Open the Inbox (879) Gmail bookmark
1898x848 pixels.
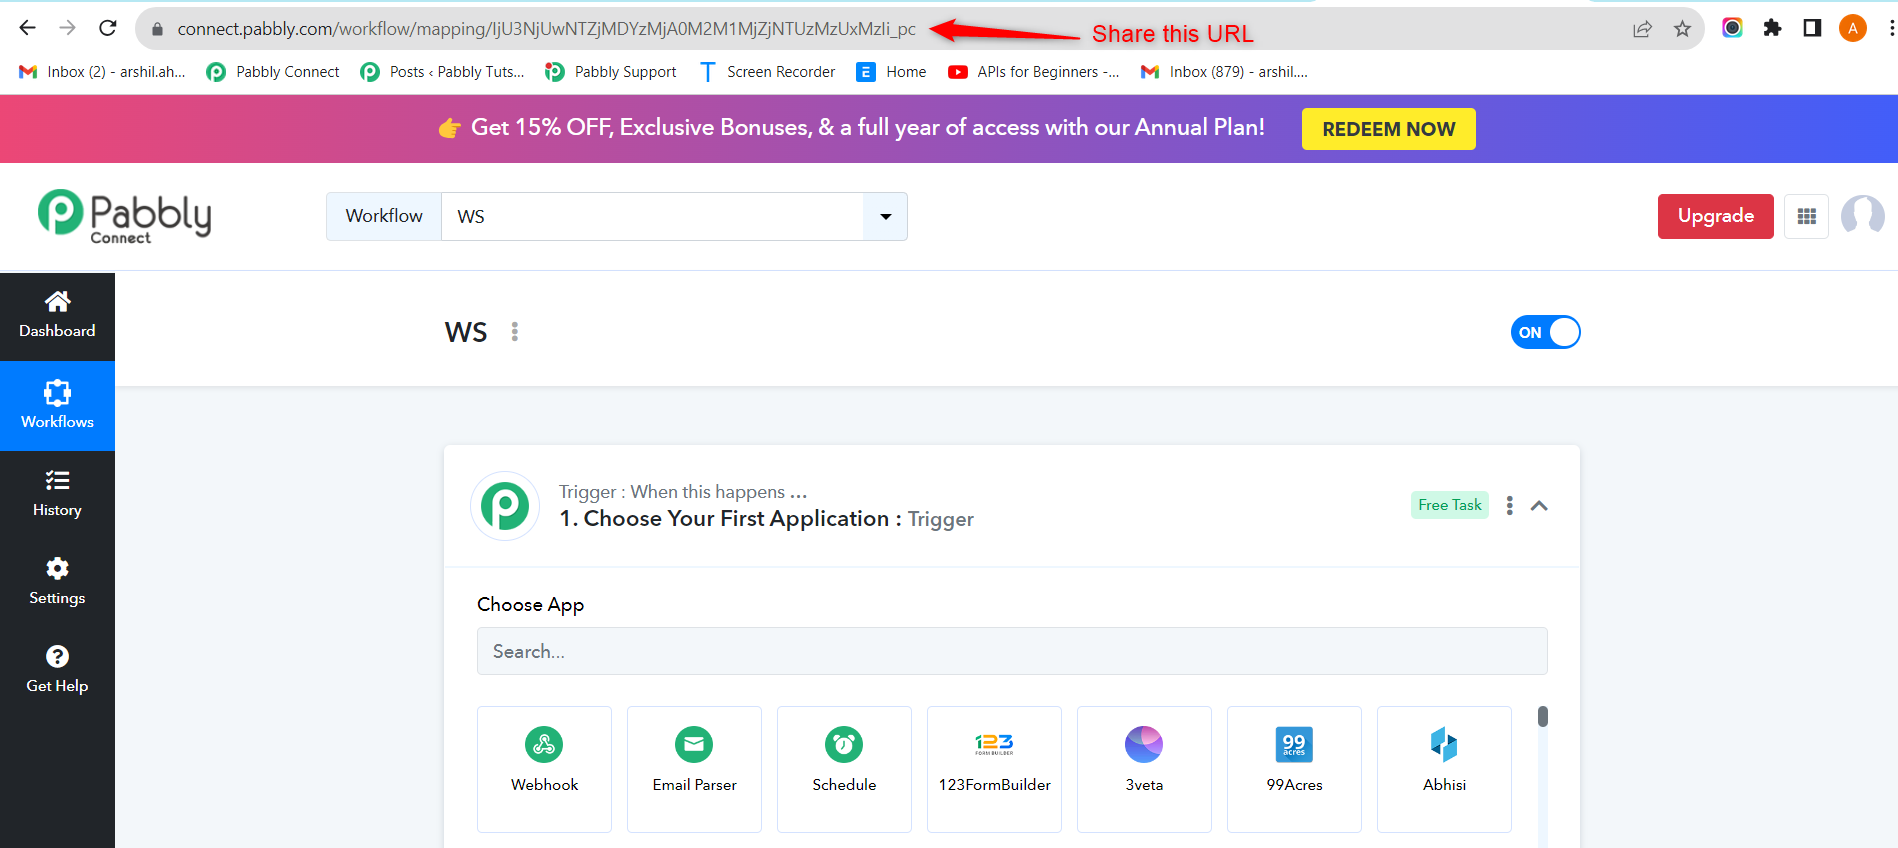(1224, 72)
